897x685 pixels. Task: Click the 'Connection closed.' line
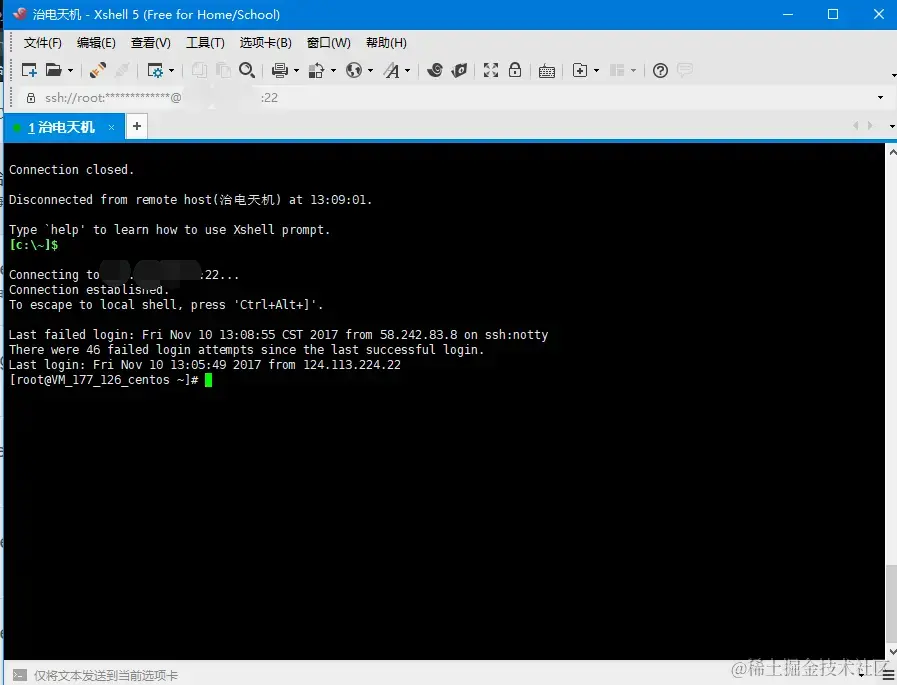[71, 170]
